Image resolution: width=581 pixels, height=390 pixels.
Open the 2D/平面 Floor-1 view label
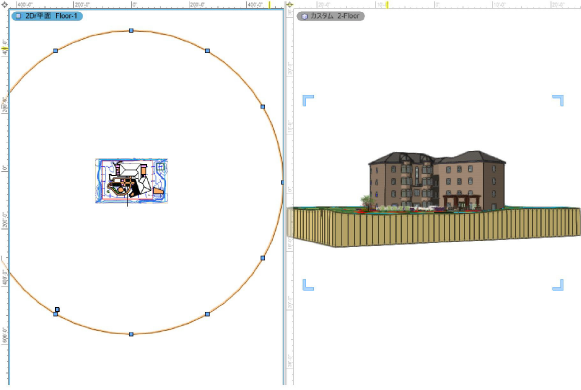pos(47,16)
